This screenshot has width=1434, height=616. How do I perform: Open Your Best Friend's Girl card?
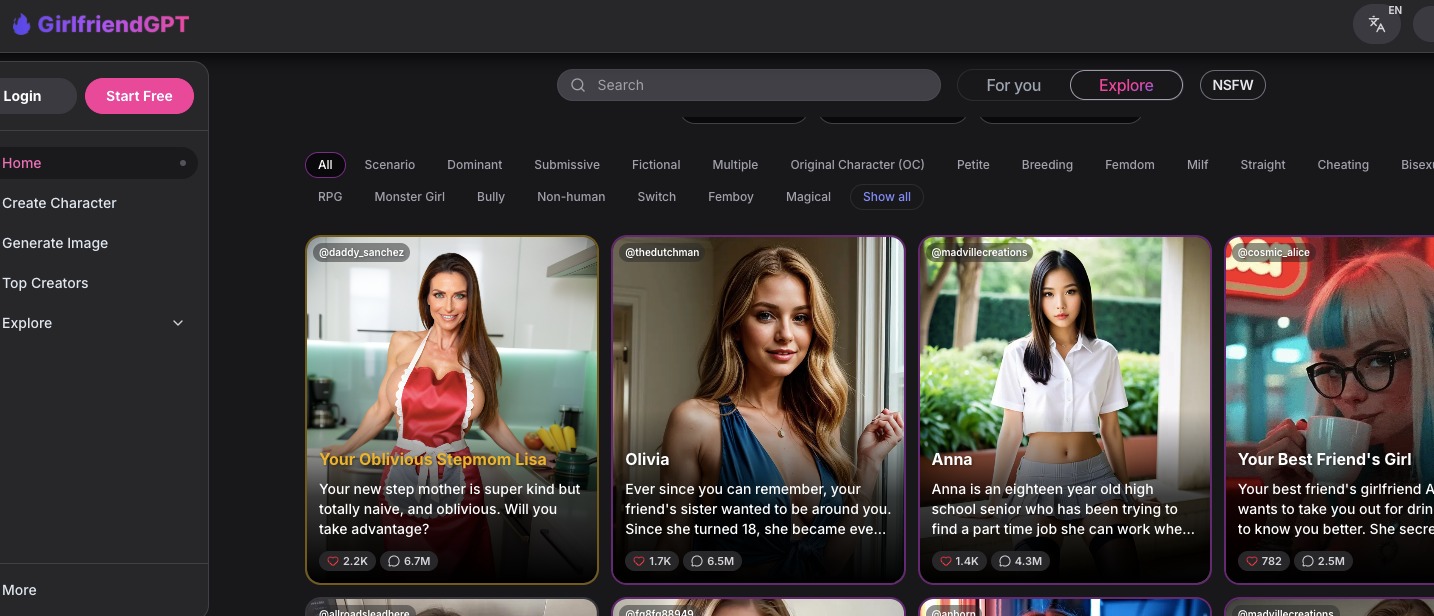tap(1330, 410)
